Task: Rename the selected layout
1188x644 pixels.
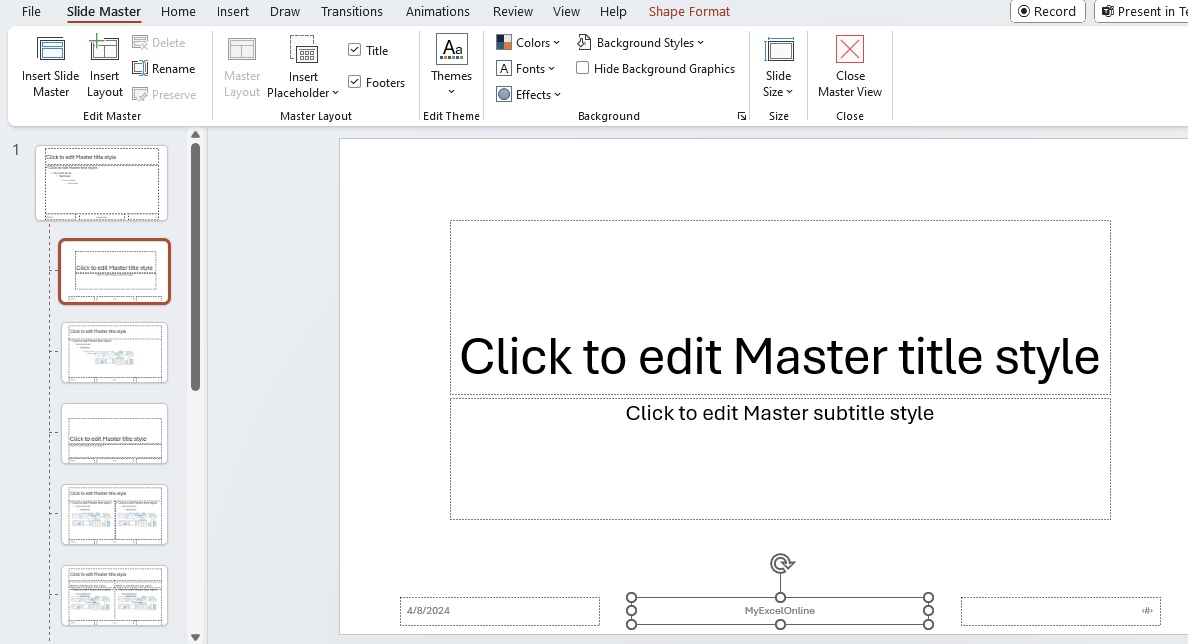Action: coord(164,69)
